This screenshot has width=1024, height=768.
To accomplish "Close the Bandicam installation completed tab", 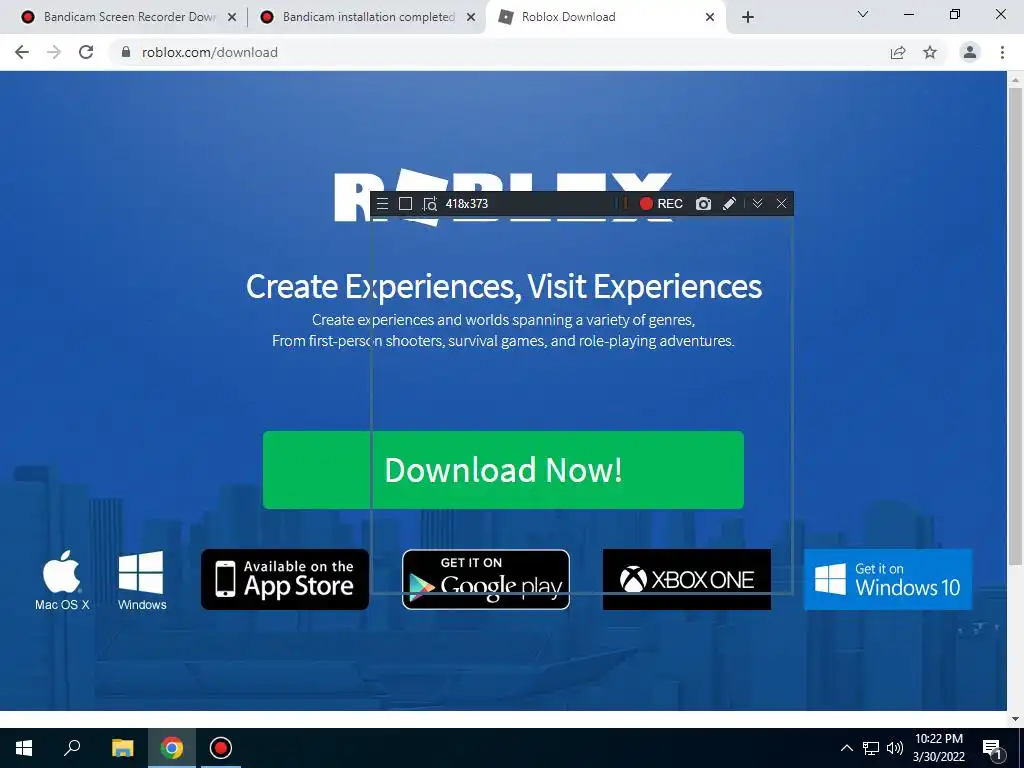I will pyautogui.click(x=471, y=18).
